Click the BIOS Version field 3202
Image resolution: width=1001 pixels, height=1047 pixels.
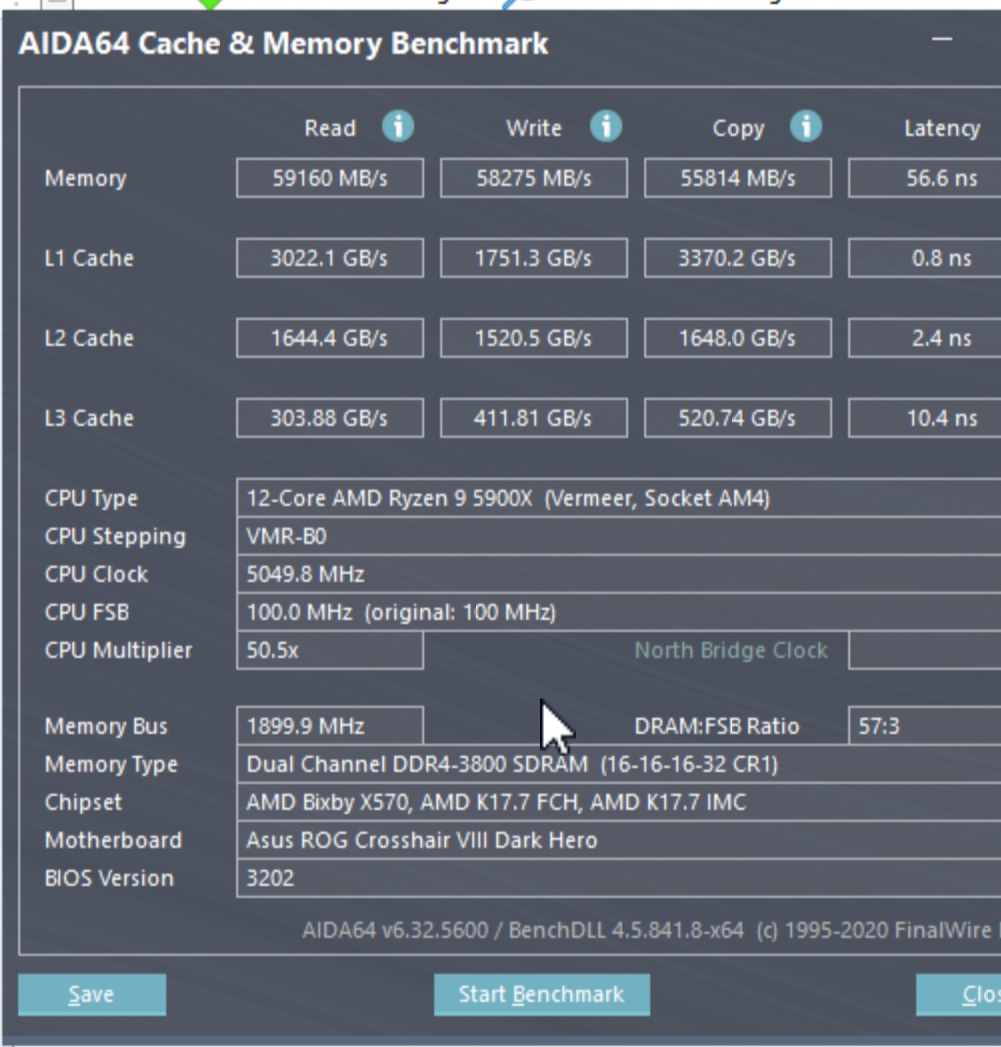point(619,878)
